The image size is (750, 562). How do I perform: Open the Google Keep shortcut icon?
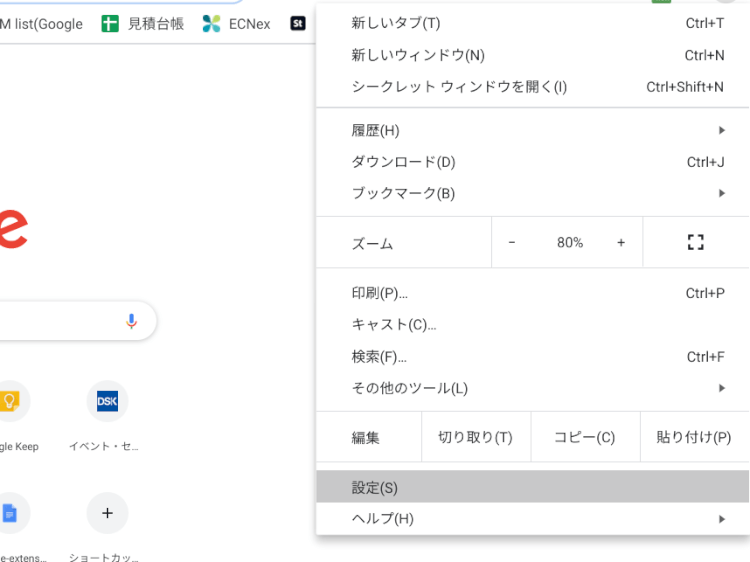click(9, 401)
